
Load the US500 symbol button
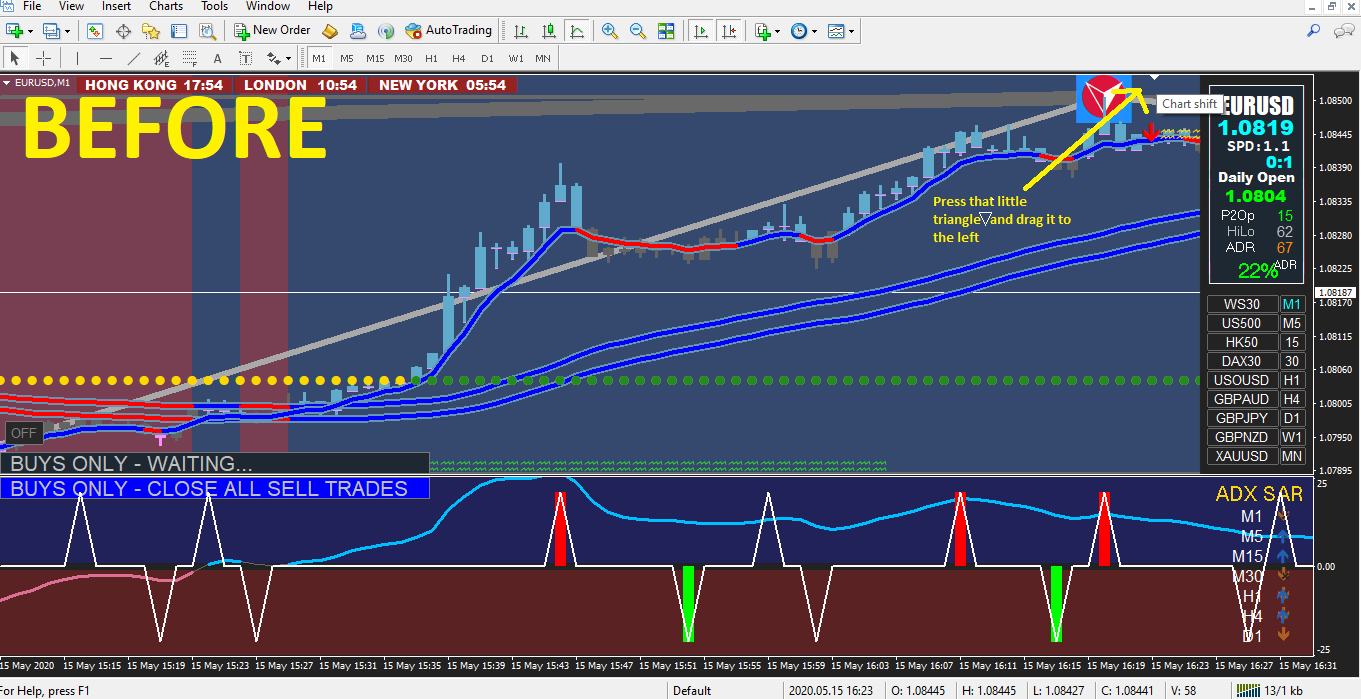pos(1242,323)
